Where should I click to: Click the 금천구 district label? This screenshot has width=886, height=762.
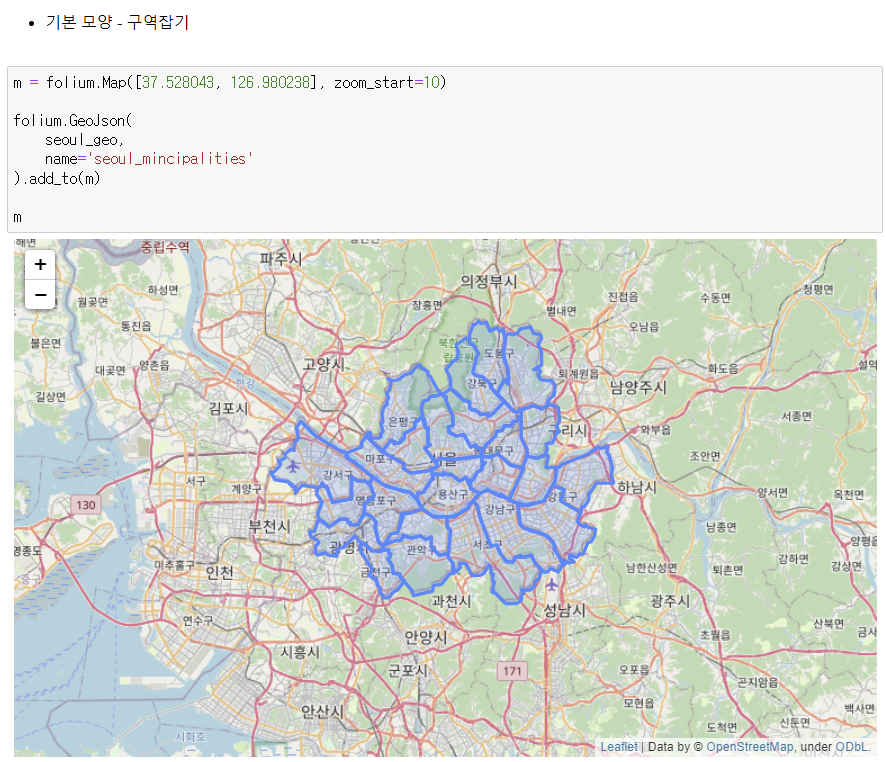click(376, 572)
